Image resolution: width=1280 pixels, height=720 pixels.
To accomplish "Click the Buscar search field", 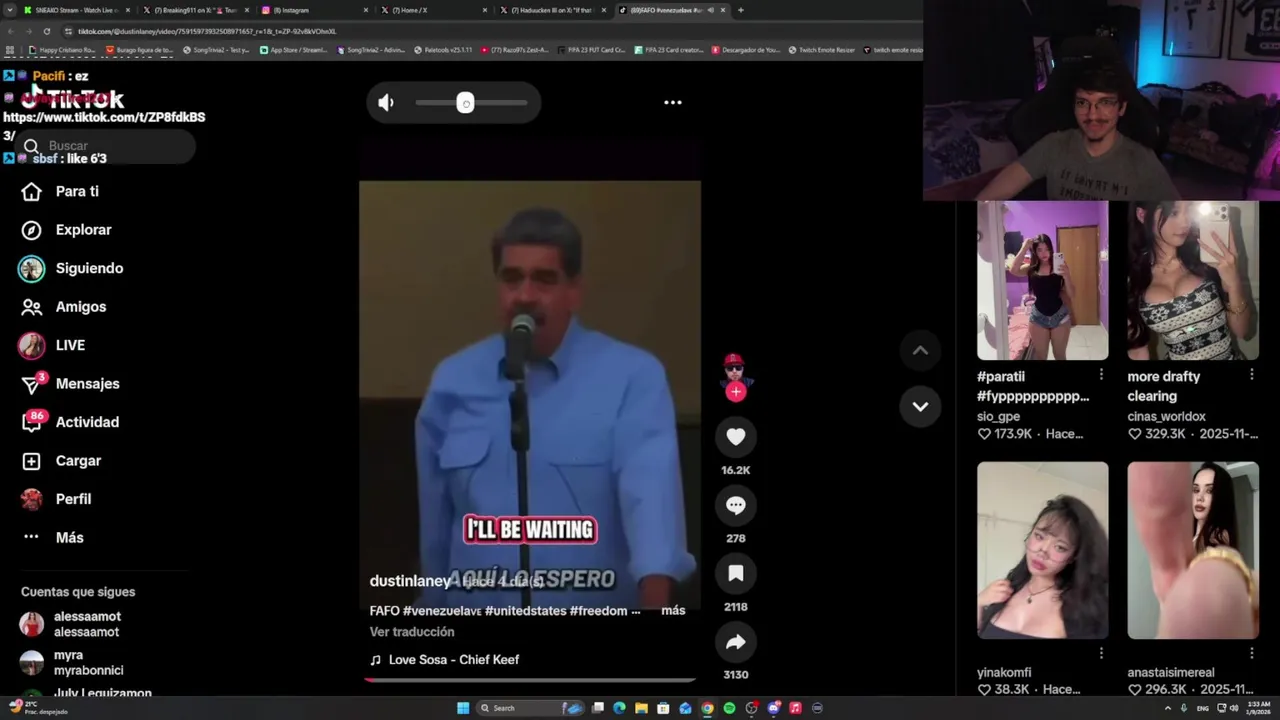I will click(x=105, y=146).
